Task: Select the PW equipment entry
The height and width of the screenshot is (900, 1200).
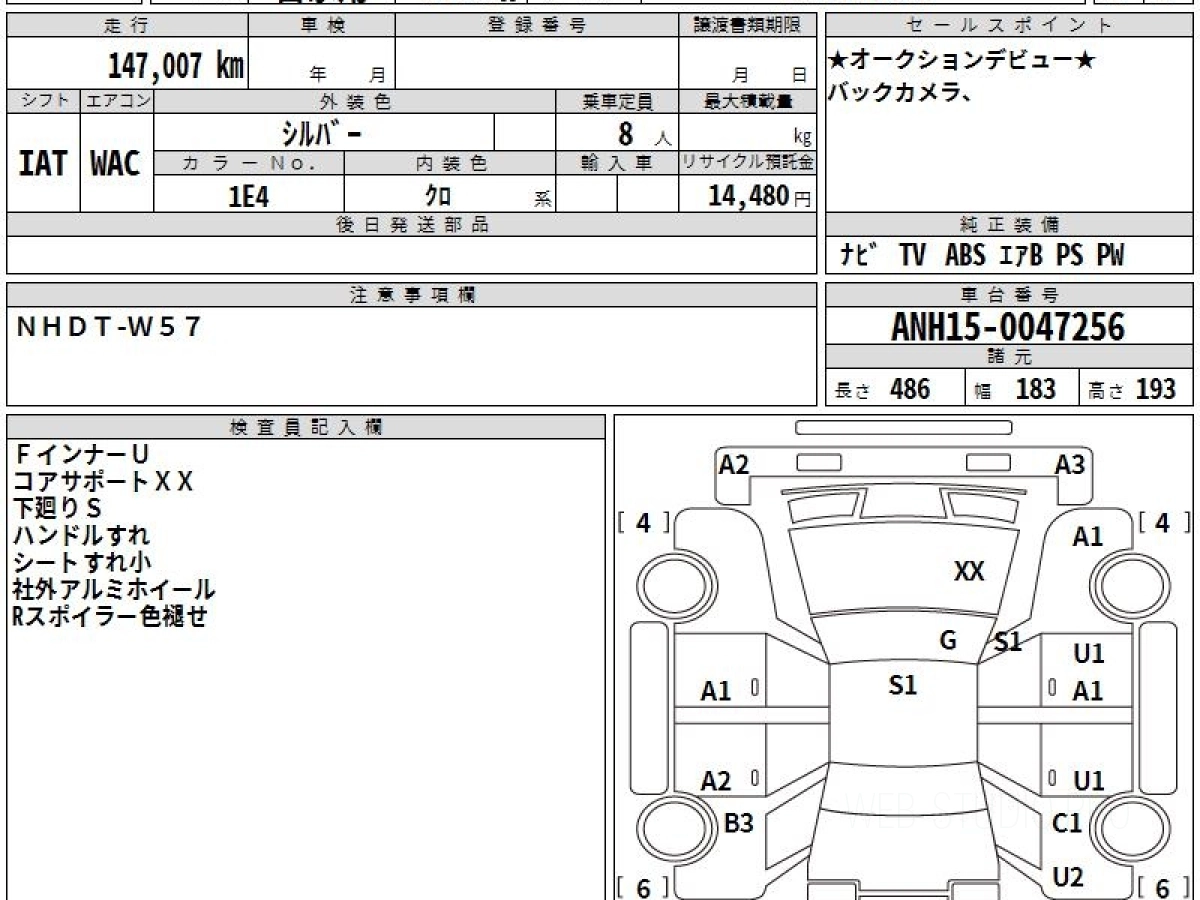Action: [x=1110, y=256]
